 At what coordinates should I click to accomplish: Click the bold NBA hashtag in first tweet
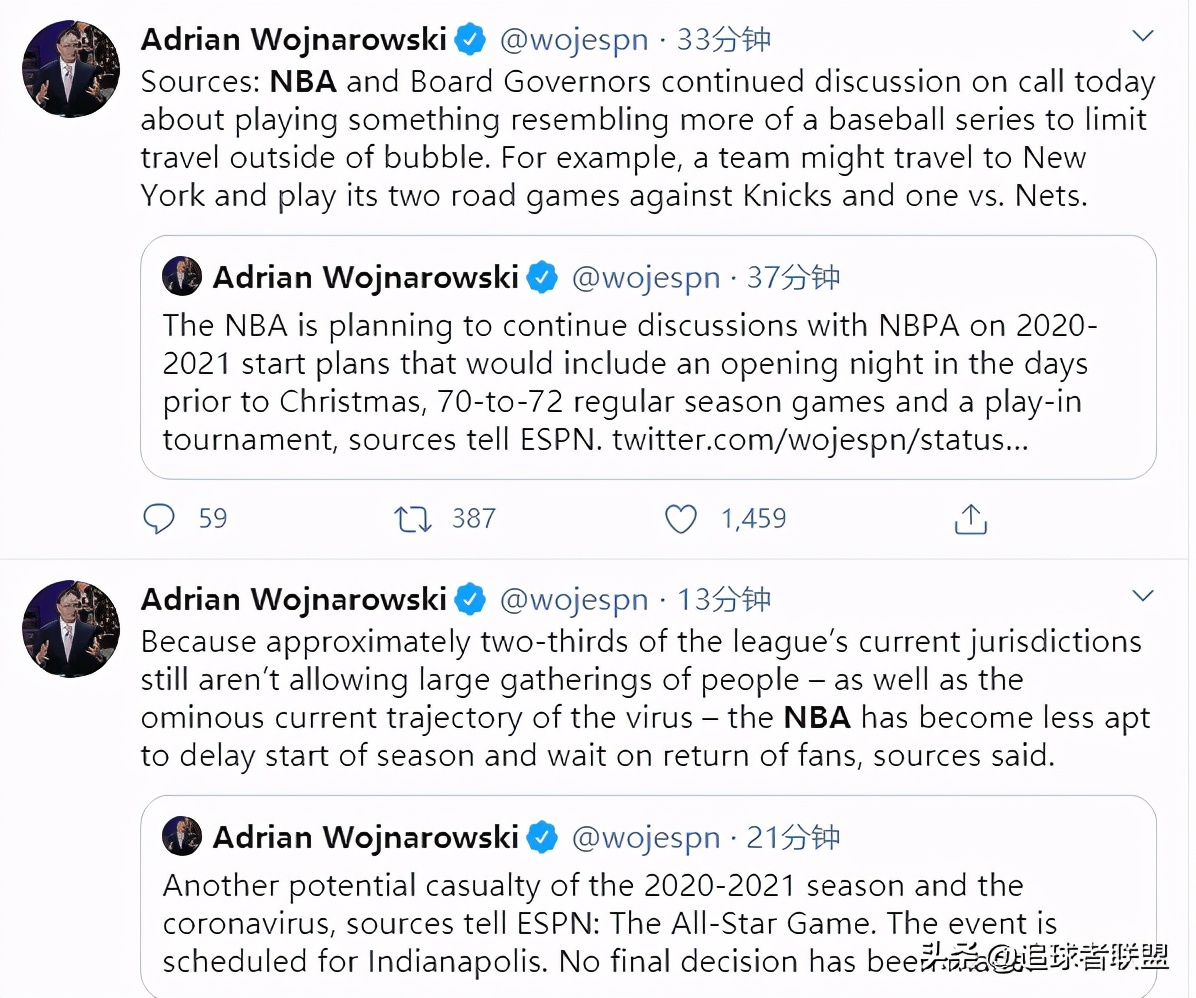[303, 82]
